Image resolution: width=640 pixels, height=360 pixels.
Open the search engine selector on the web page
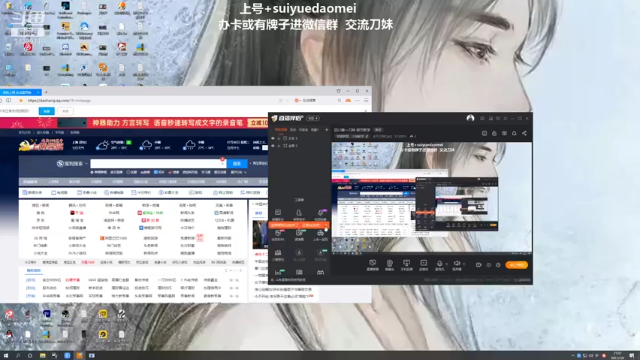click(72, 164)
